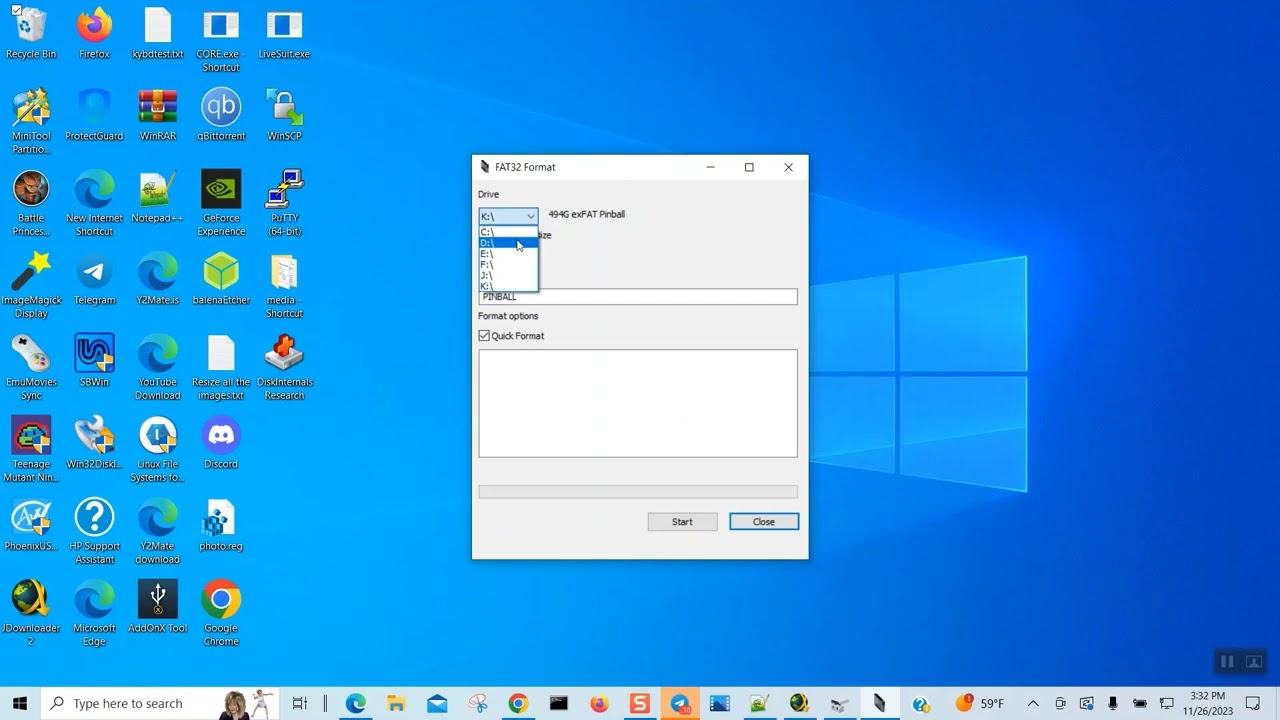
Task: Open the 59°F weather widget
Action: tap(979, 703)
